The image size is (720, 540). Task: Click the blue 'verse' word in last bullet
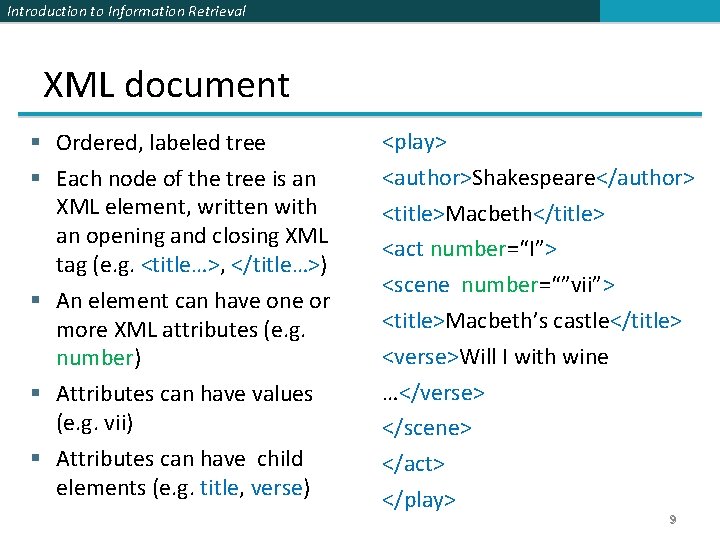tap(277, 488)
